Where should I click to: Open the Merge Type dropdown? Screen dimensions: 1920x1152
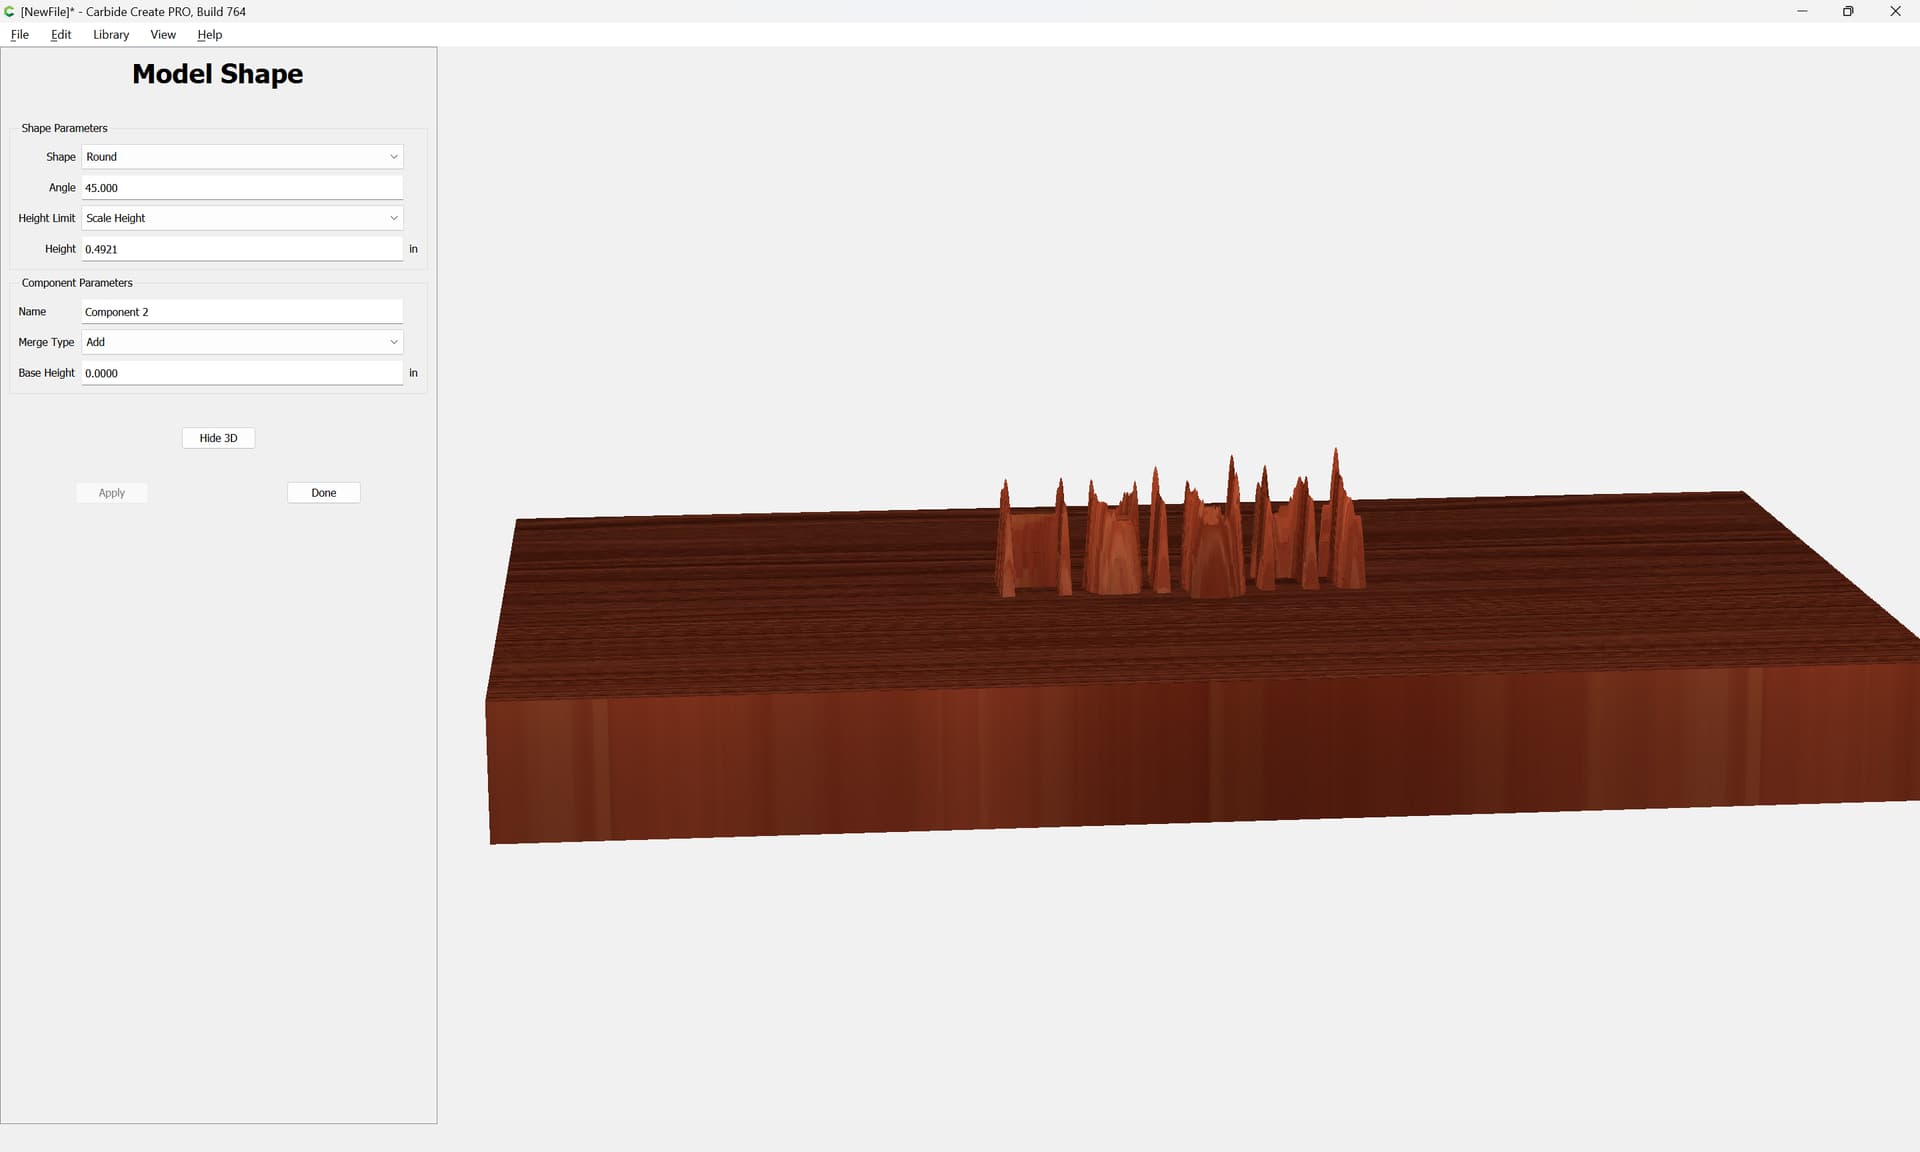coord(242,342)
